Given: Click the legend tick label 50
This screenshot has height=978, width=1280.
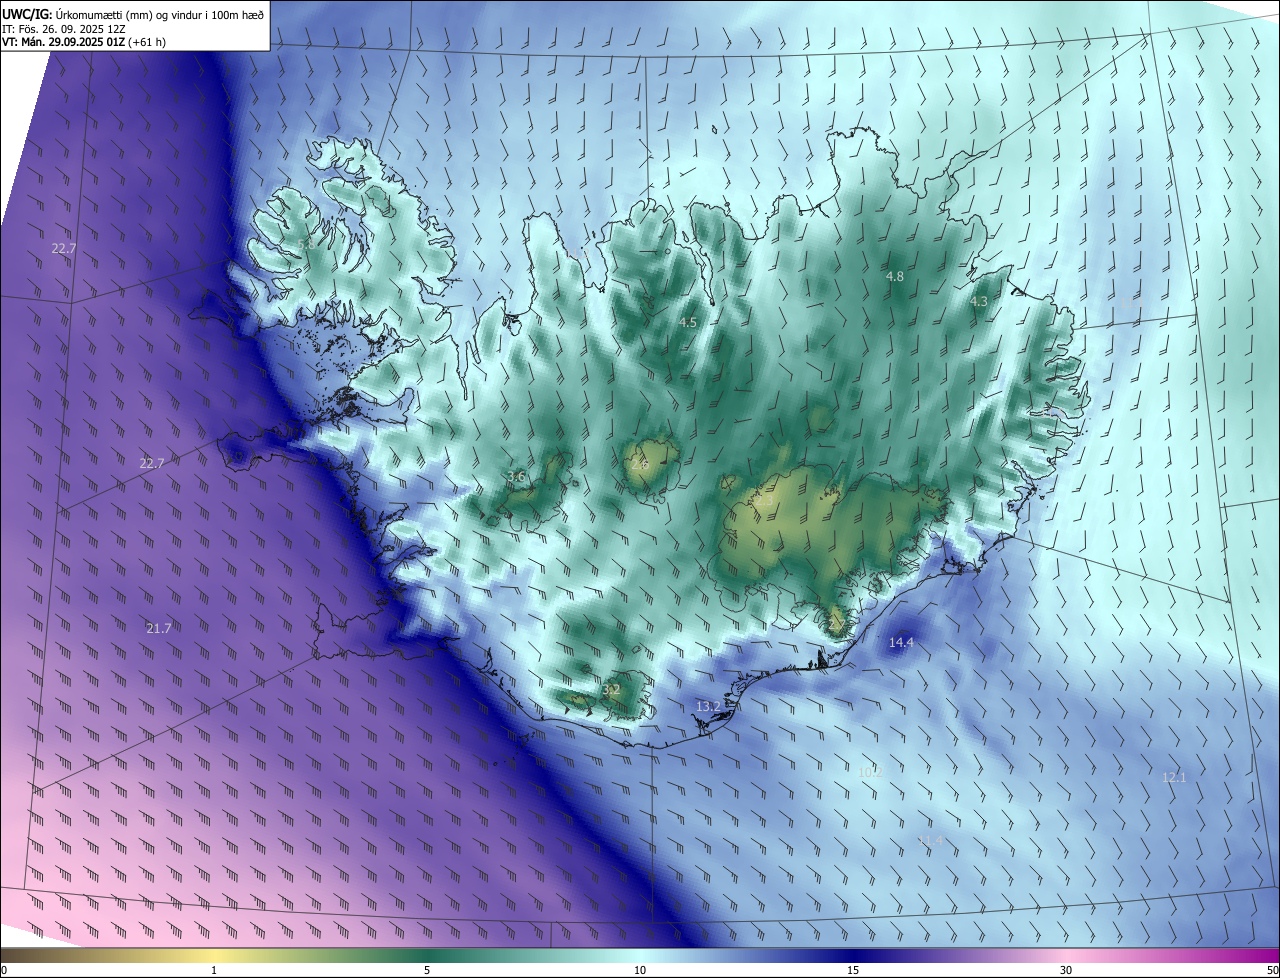Looking at the screenshot, I should pyautogui.click(x=1272, y=970).
